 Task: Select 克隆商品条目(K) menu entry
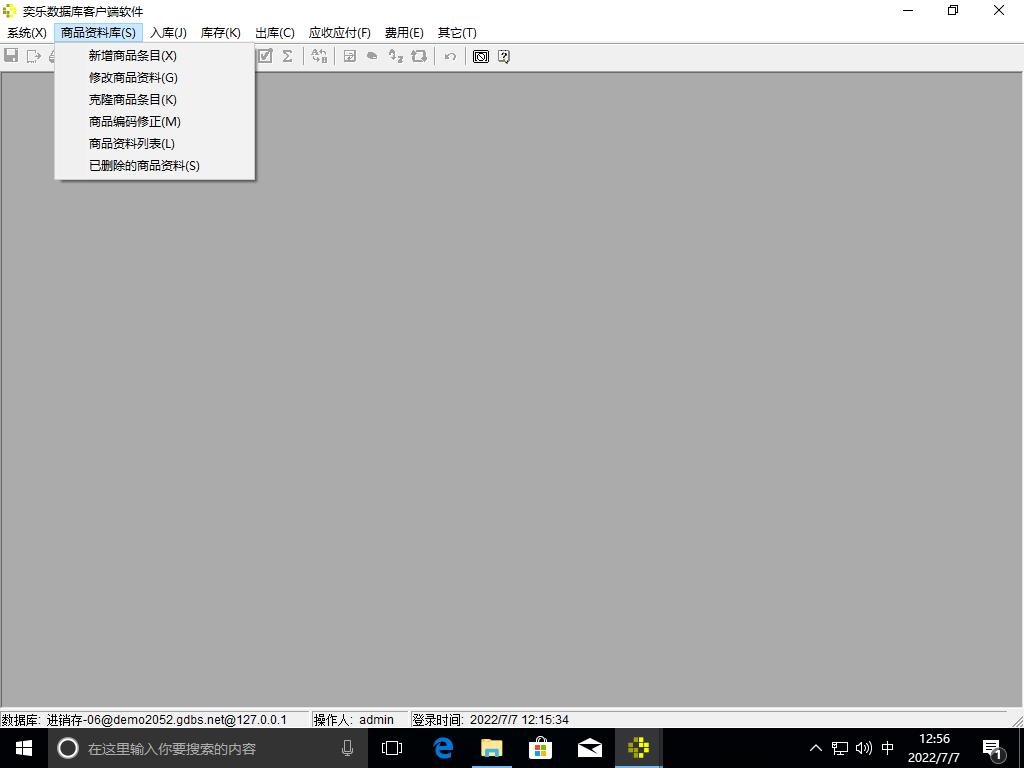(x=132, y=100)
